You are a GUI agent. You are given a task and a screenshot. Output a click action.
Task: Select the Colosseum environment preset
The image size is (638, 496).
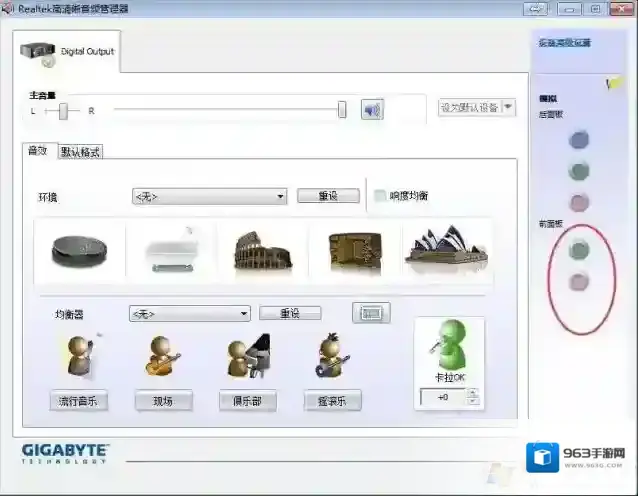point(262,250)
